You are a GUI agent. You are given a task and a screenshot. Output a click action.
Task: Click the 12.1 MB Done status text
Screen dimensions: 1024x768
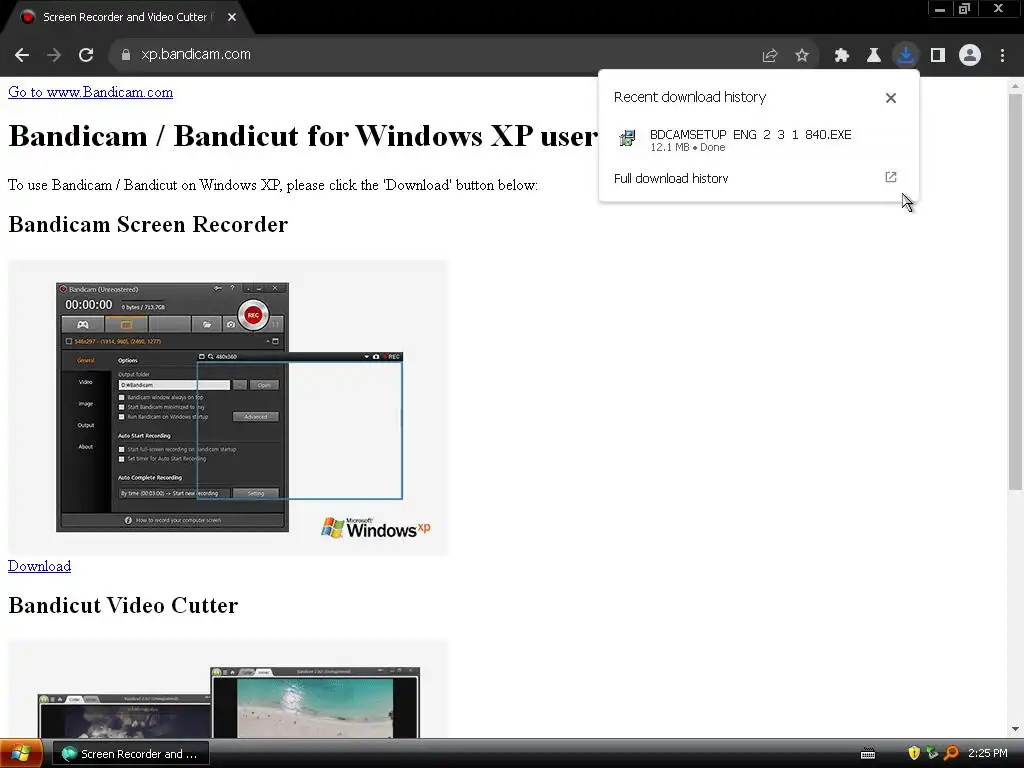pos(688,148)
